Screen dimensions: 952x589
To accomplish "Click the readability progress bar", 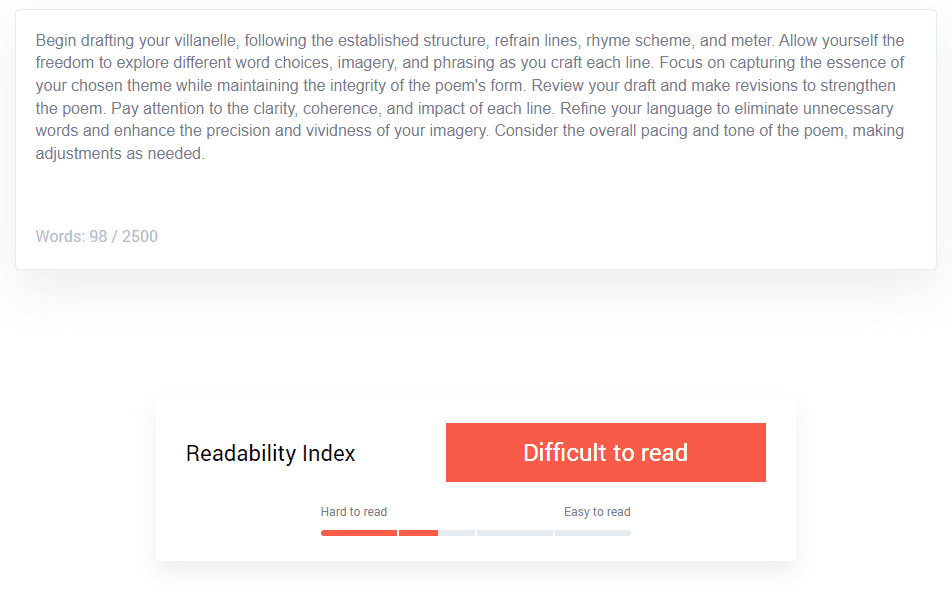I will (x=475, y=533).
